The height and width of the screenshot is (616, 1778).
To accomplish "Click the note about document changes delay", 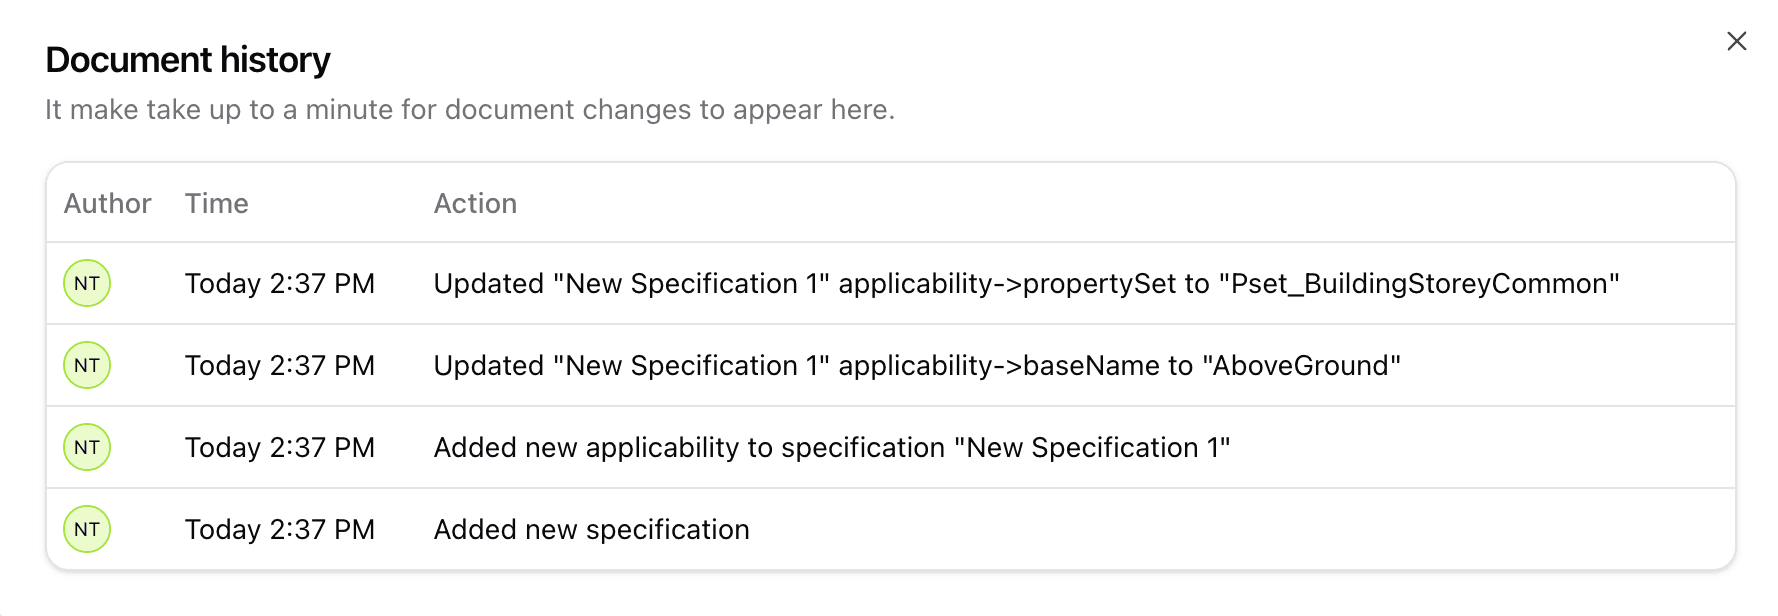I will pos(469,110).
